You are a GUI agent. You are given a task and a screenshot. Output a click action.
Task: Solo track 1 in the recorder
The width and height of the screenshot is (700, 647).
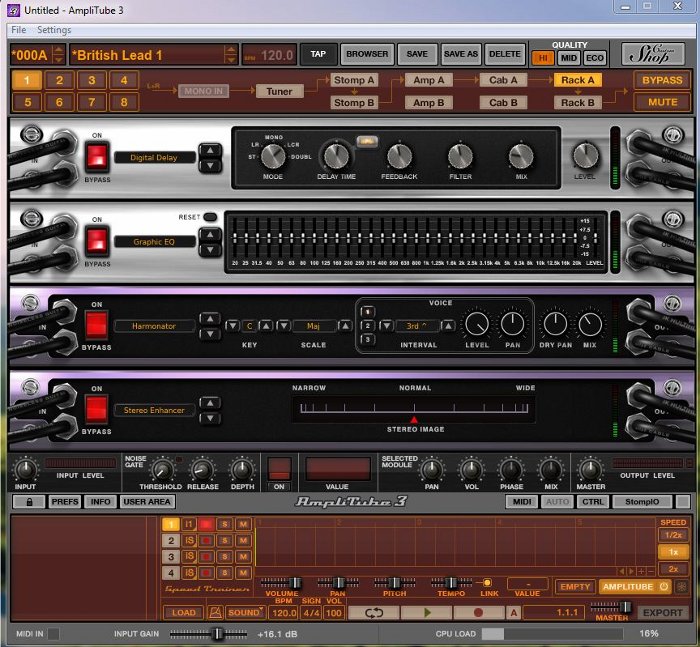pyautogui.click(x=225, y=524)
